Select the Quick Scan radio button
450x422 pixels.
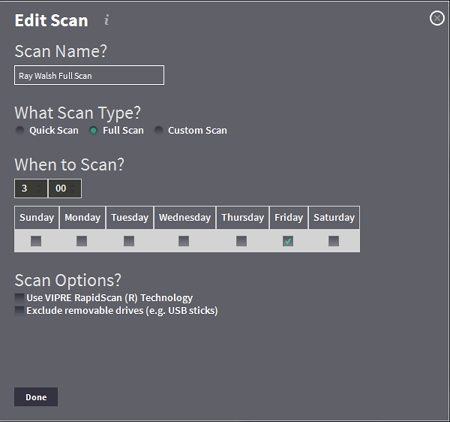point(20,130)
